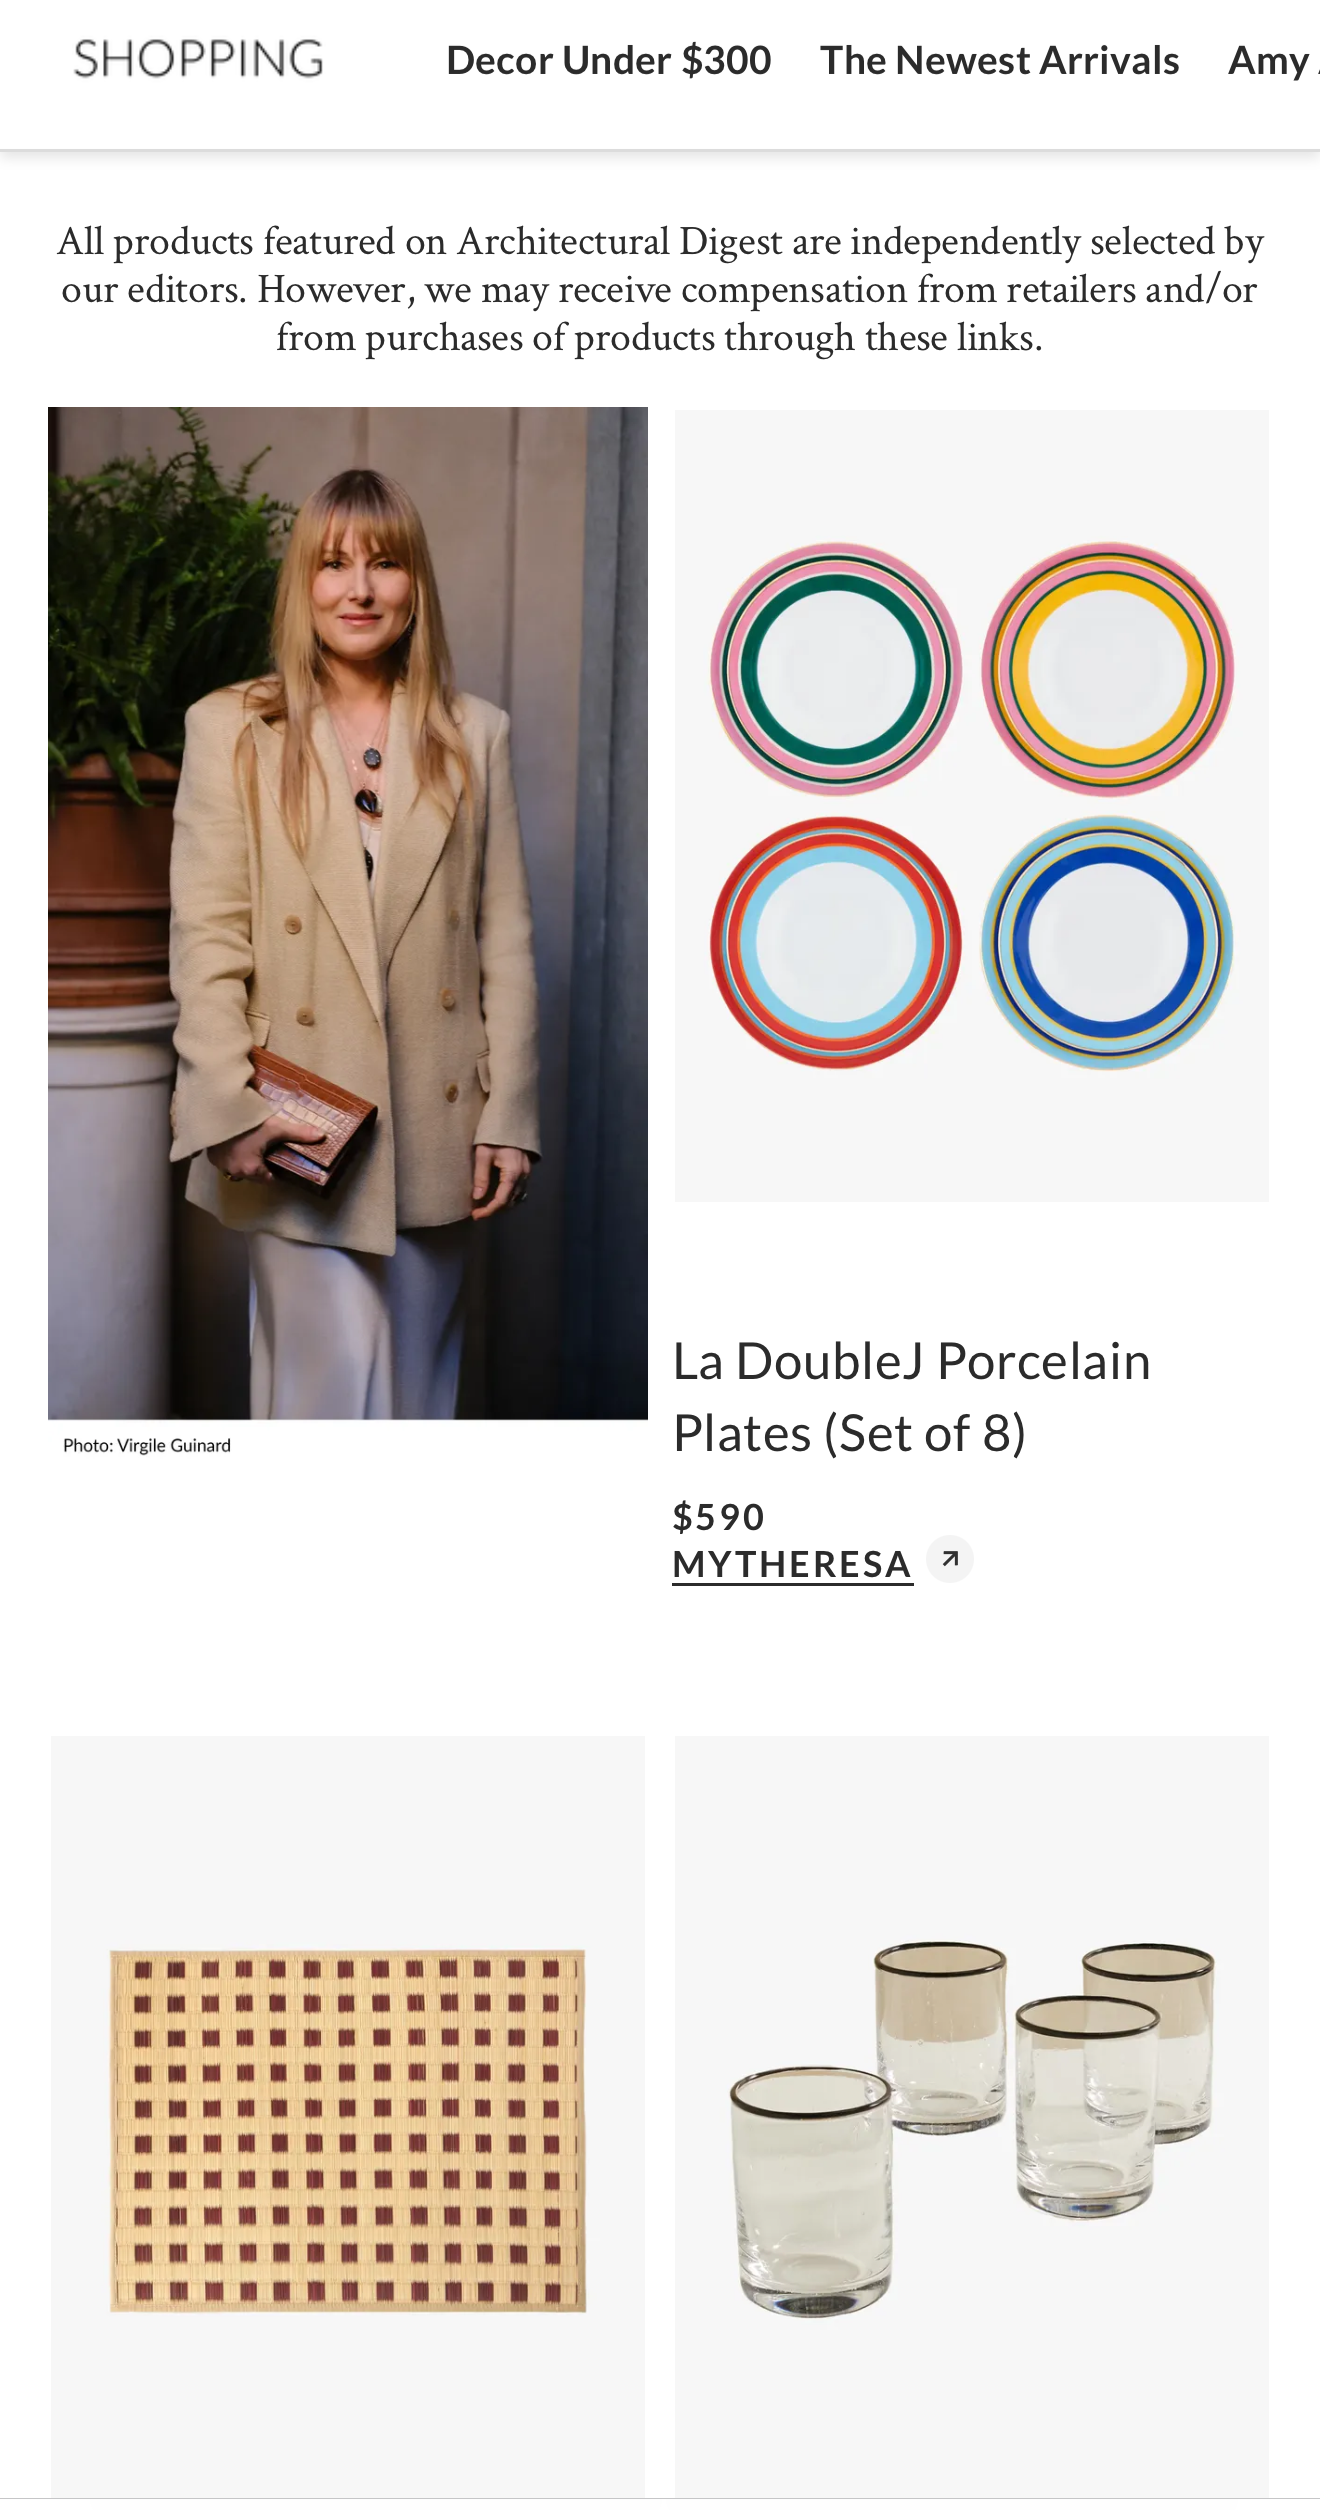Select the green and pink rimmed plate
This screenshot has width=1320, height=2510.
(x=836, y=669)
